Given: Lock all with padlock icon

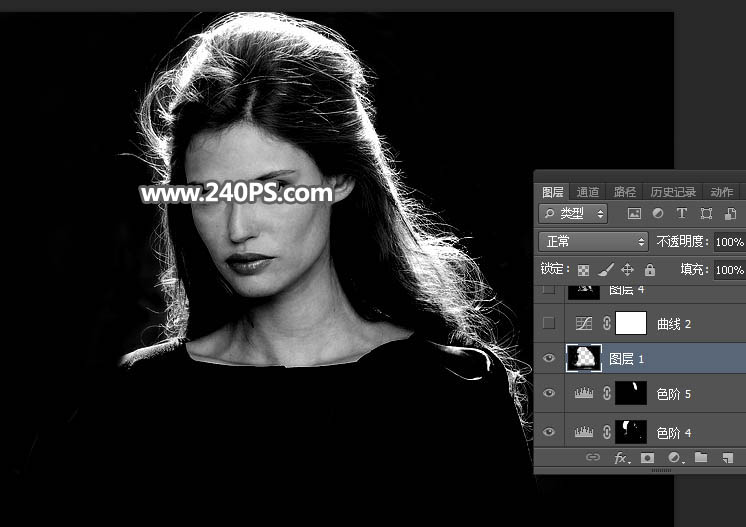Looking at the screenshot, I should point(650,270).
